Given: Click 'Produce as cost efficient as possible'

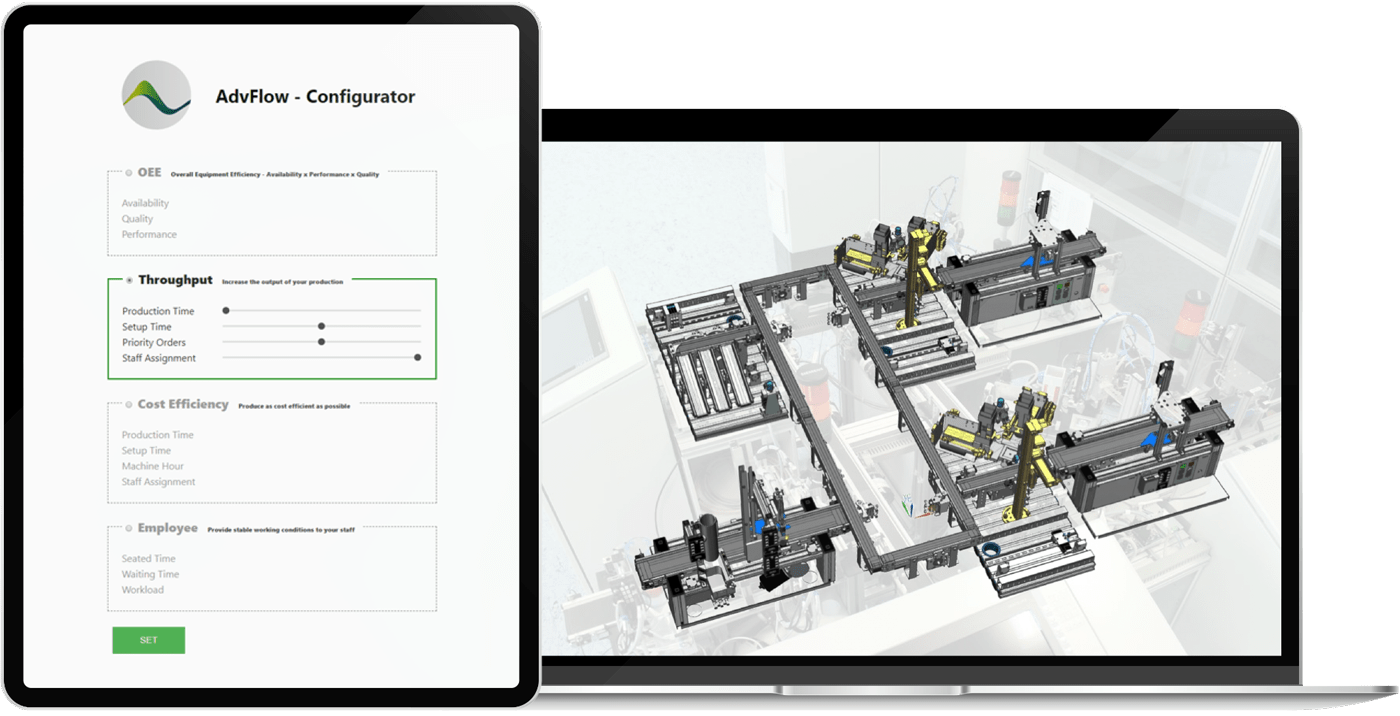Looking at the screenshot, I should 294,406.
